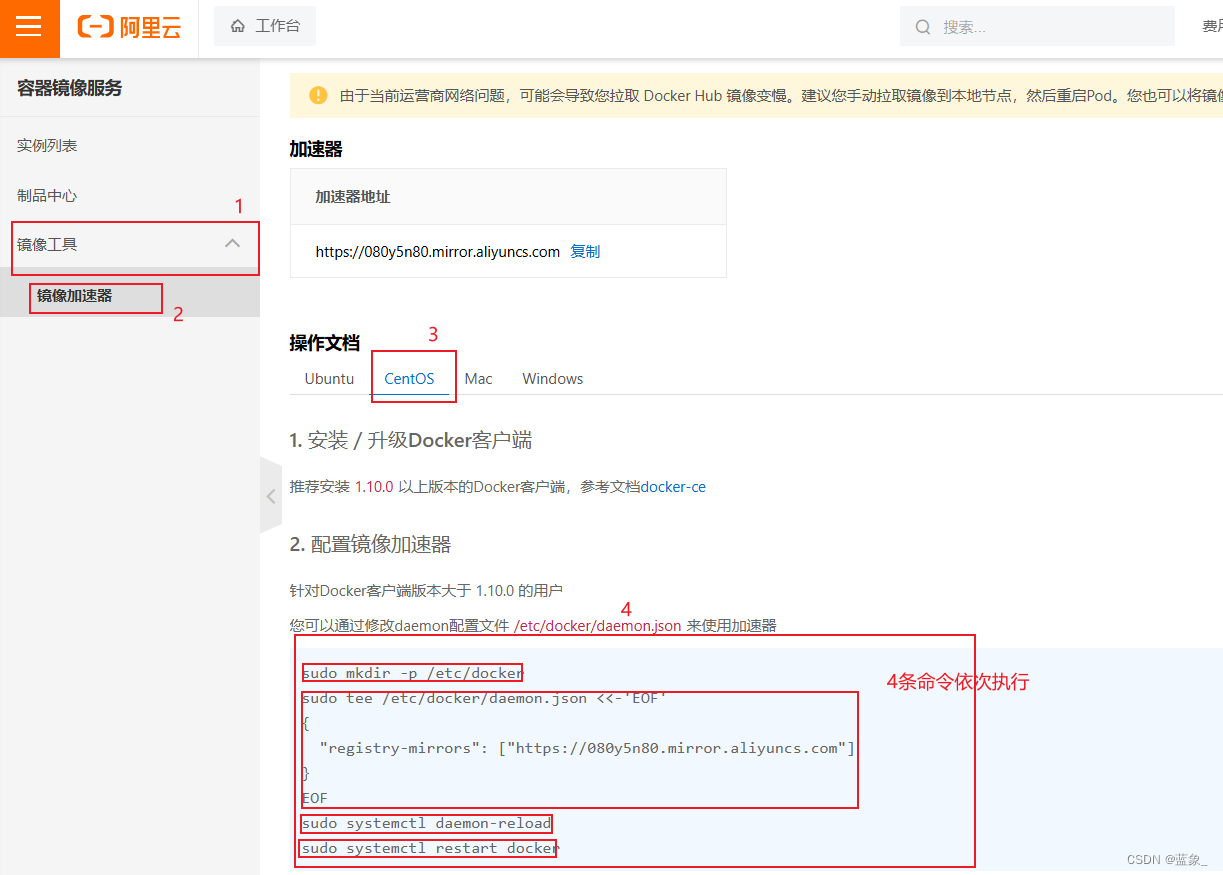This screenshot has width=1223, height=875.
Task: Click the registry-mirrors JSON line
Action: point(587,748)
